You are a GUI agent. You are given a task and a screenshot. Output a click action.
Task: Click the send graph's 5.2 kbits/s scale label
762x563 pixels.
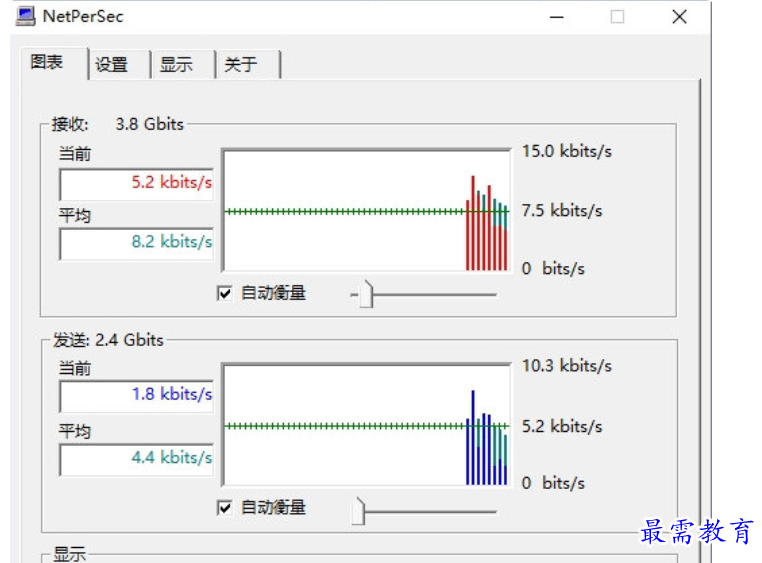(x=562, y=426)
